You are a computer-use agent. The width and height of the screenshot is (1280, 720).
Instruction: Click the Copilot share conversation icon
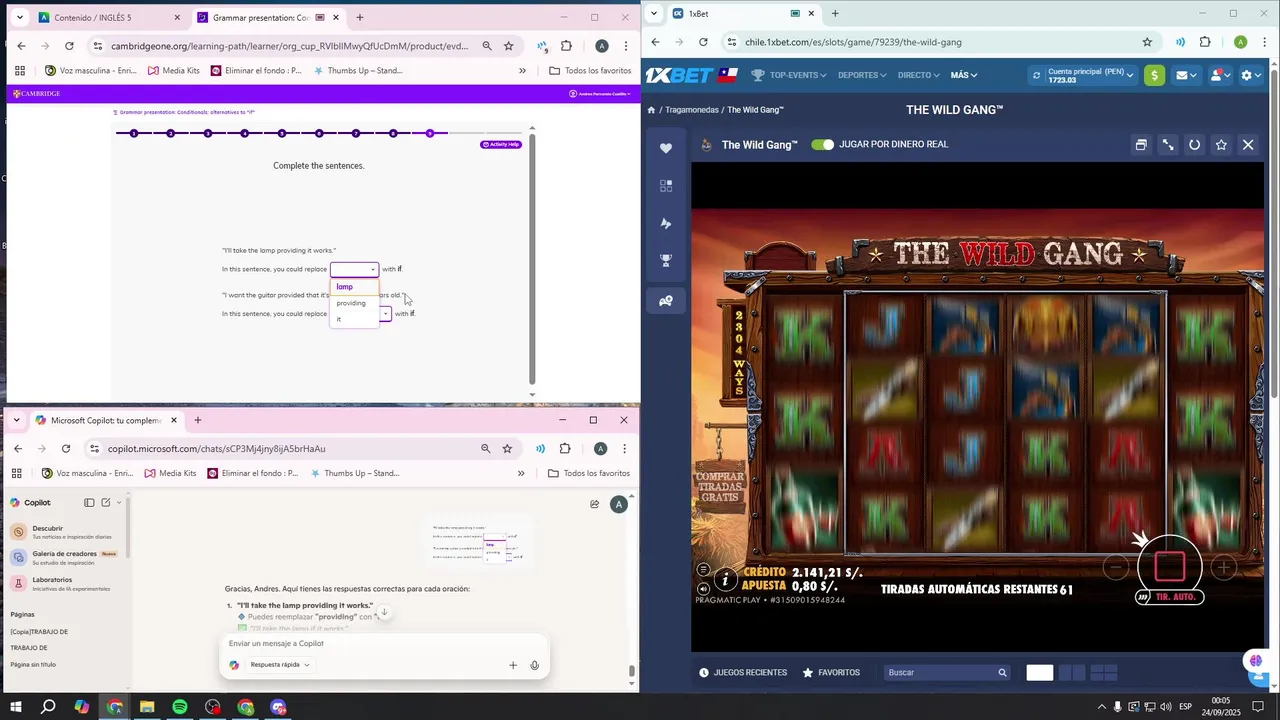[595, 504]
